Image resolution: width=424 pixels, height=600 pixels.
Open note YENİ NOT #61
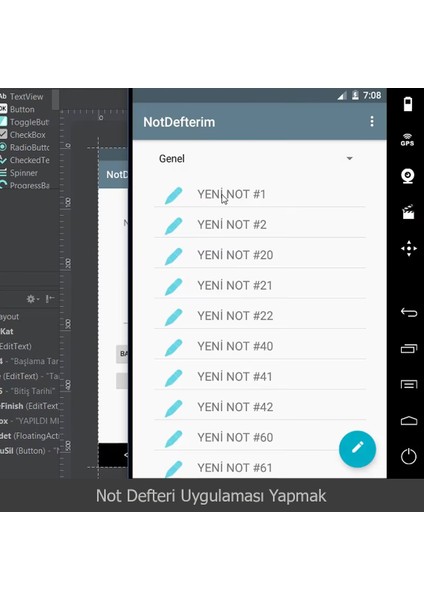pyautogui.click(x=260, y=468)
